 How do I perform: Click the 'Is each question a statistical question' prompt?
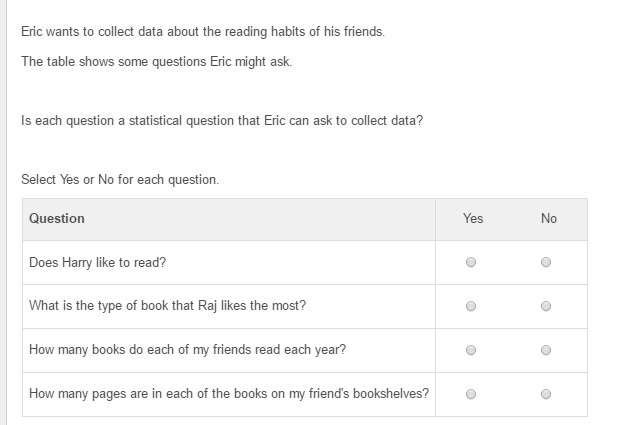(x=221, y=121)
